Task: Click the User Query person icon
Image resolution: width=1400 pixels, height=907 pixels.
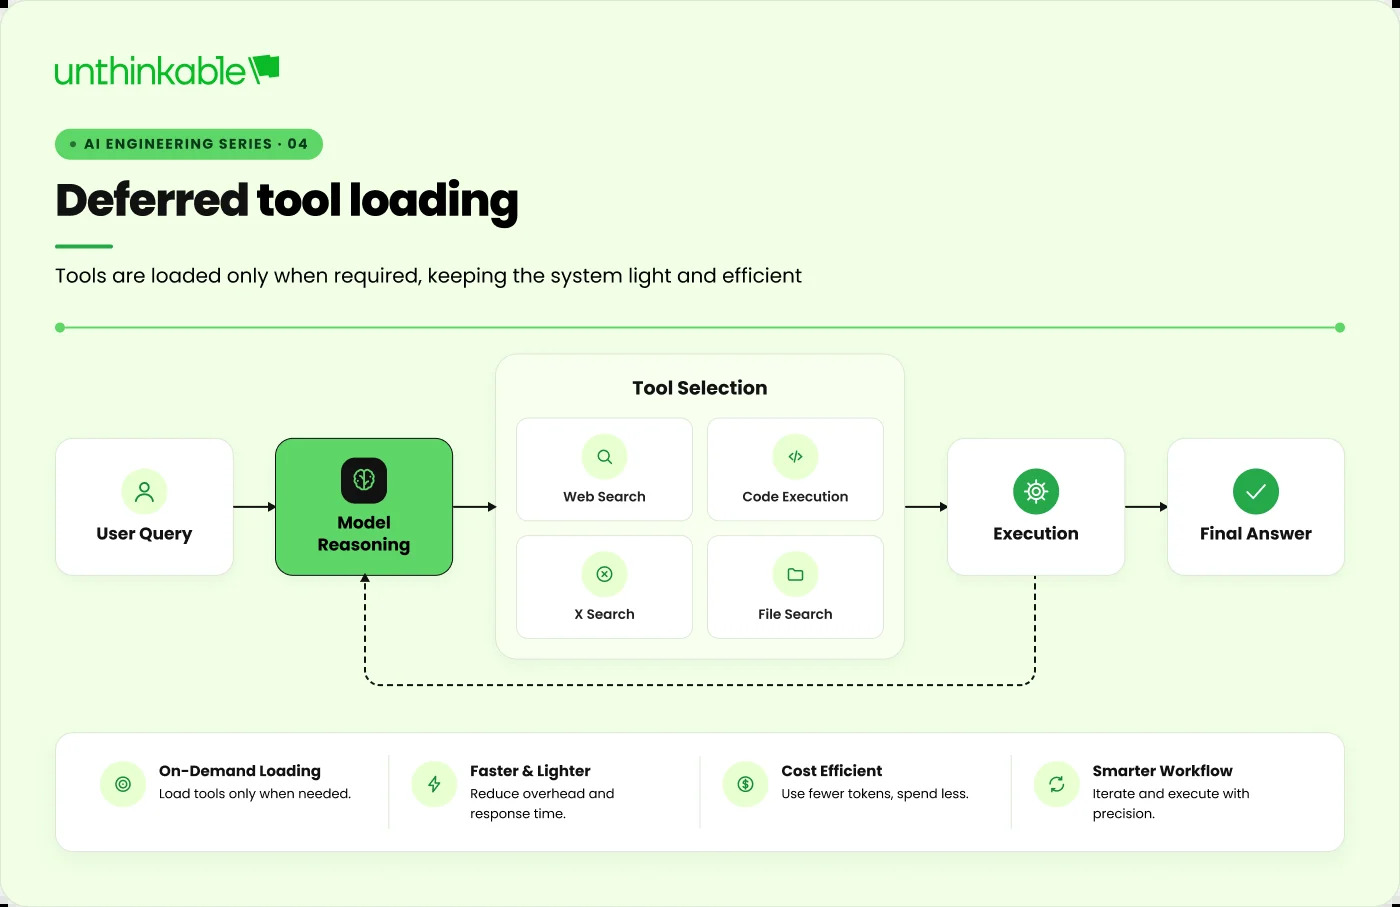Action: pyautogui.click(x=144, y=491)
